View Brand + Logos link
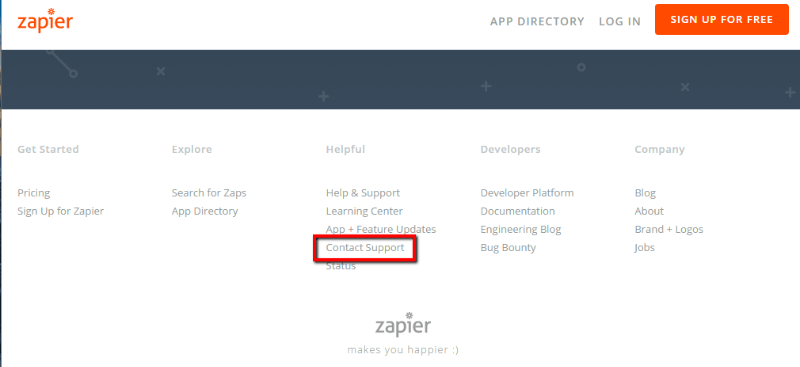Image resolution: width=800 pixels, height=367 pixels. pos(669,230)
